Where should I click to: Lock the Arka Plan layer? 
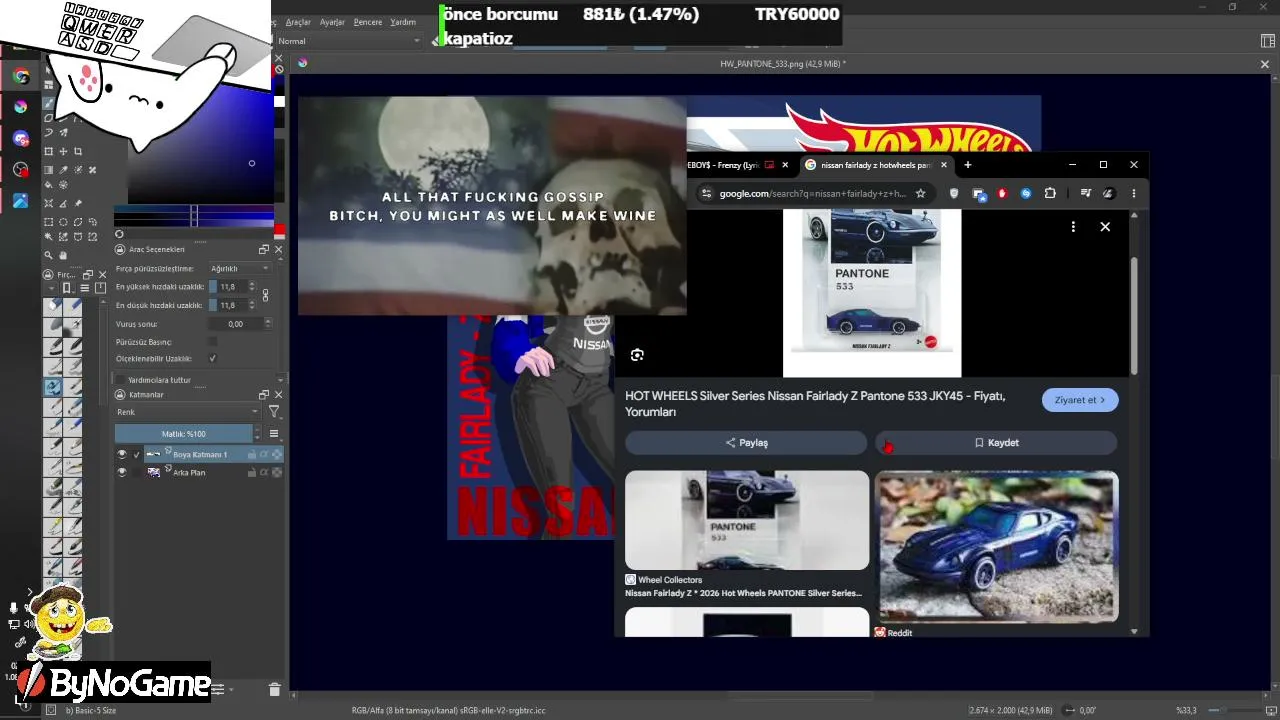coord(252,472)
